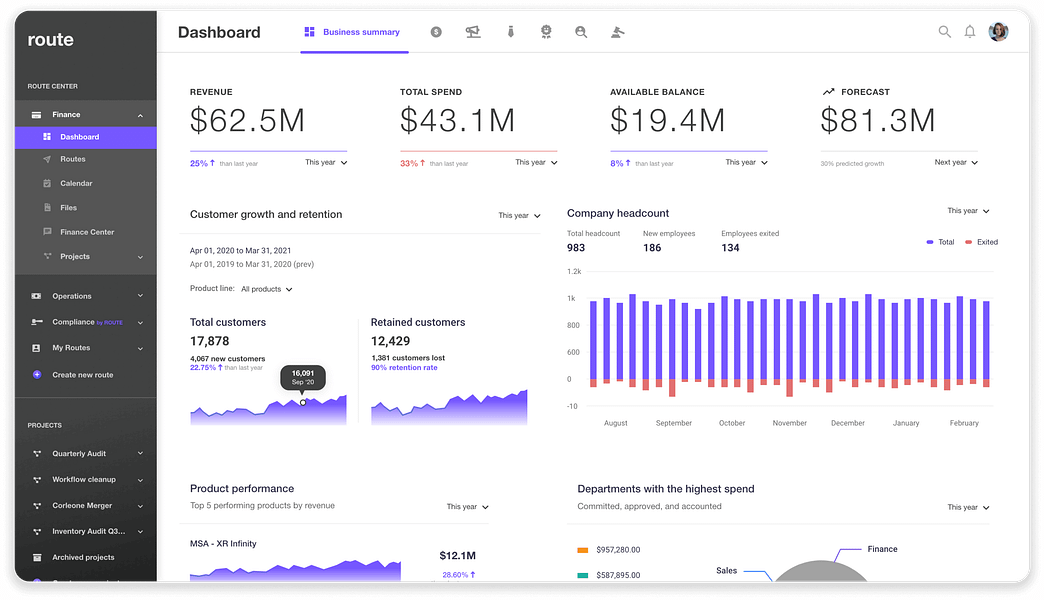Expand the Corleone Merger project
Screen dimensions: 1044x600
140,506
